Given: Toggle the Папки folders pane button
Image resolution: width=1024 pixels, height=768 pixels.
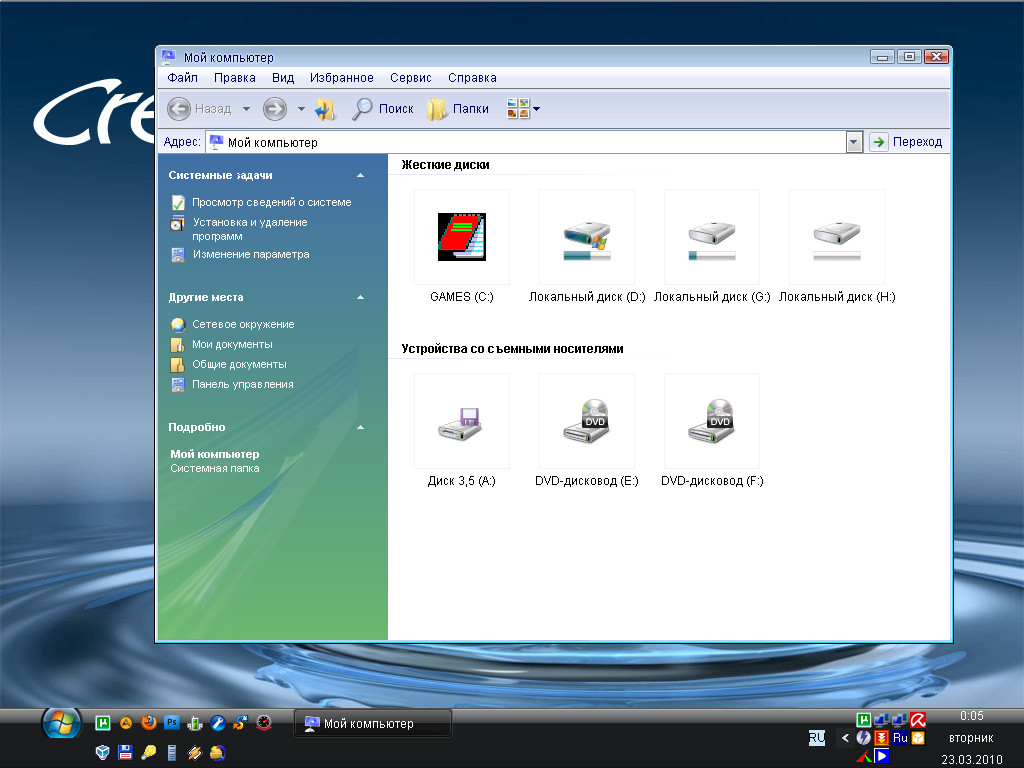Looking at the screenshot, I should point(458,109).
